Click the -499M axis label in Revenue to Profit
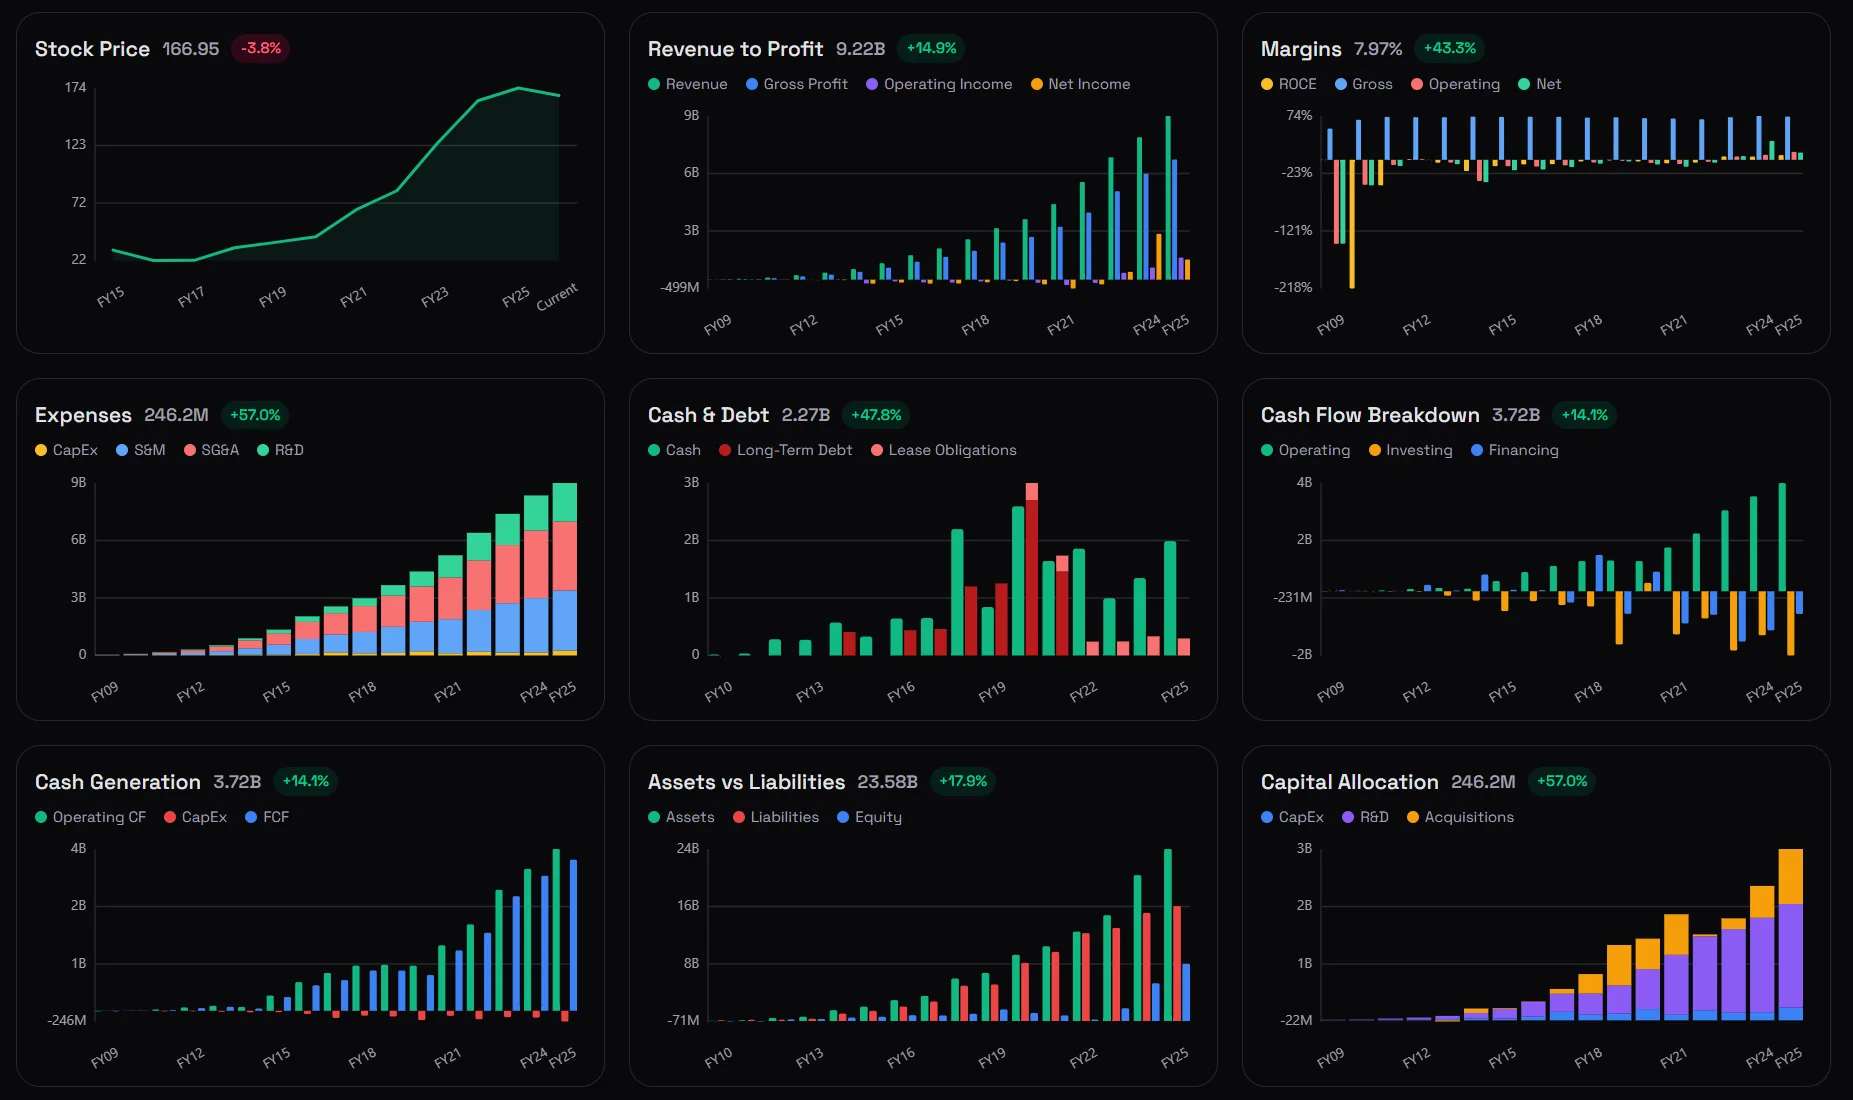 [x=680, y=287]
